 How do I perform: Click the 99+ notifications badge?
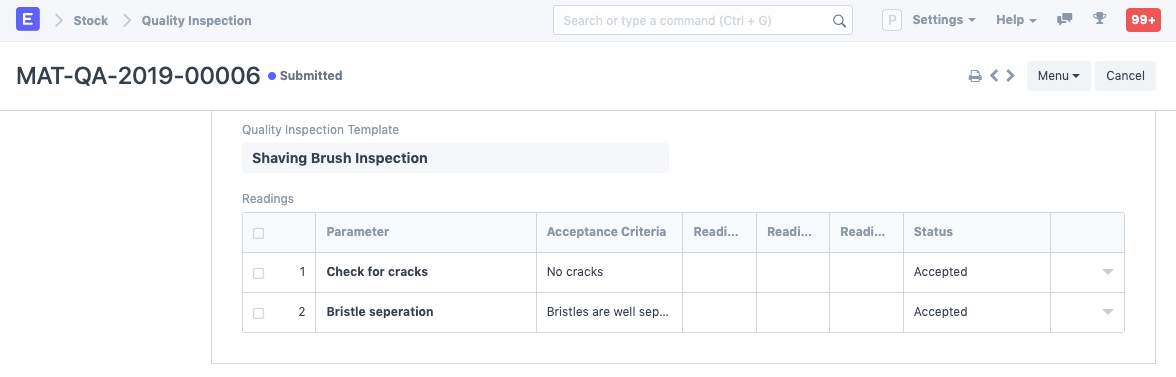click(1143, 20)
